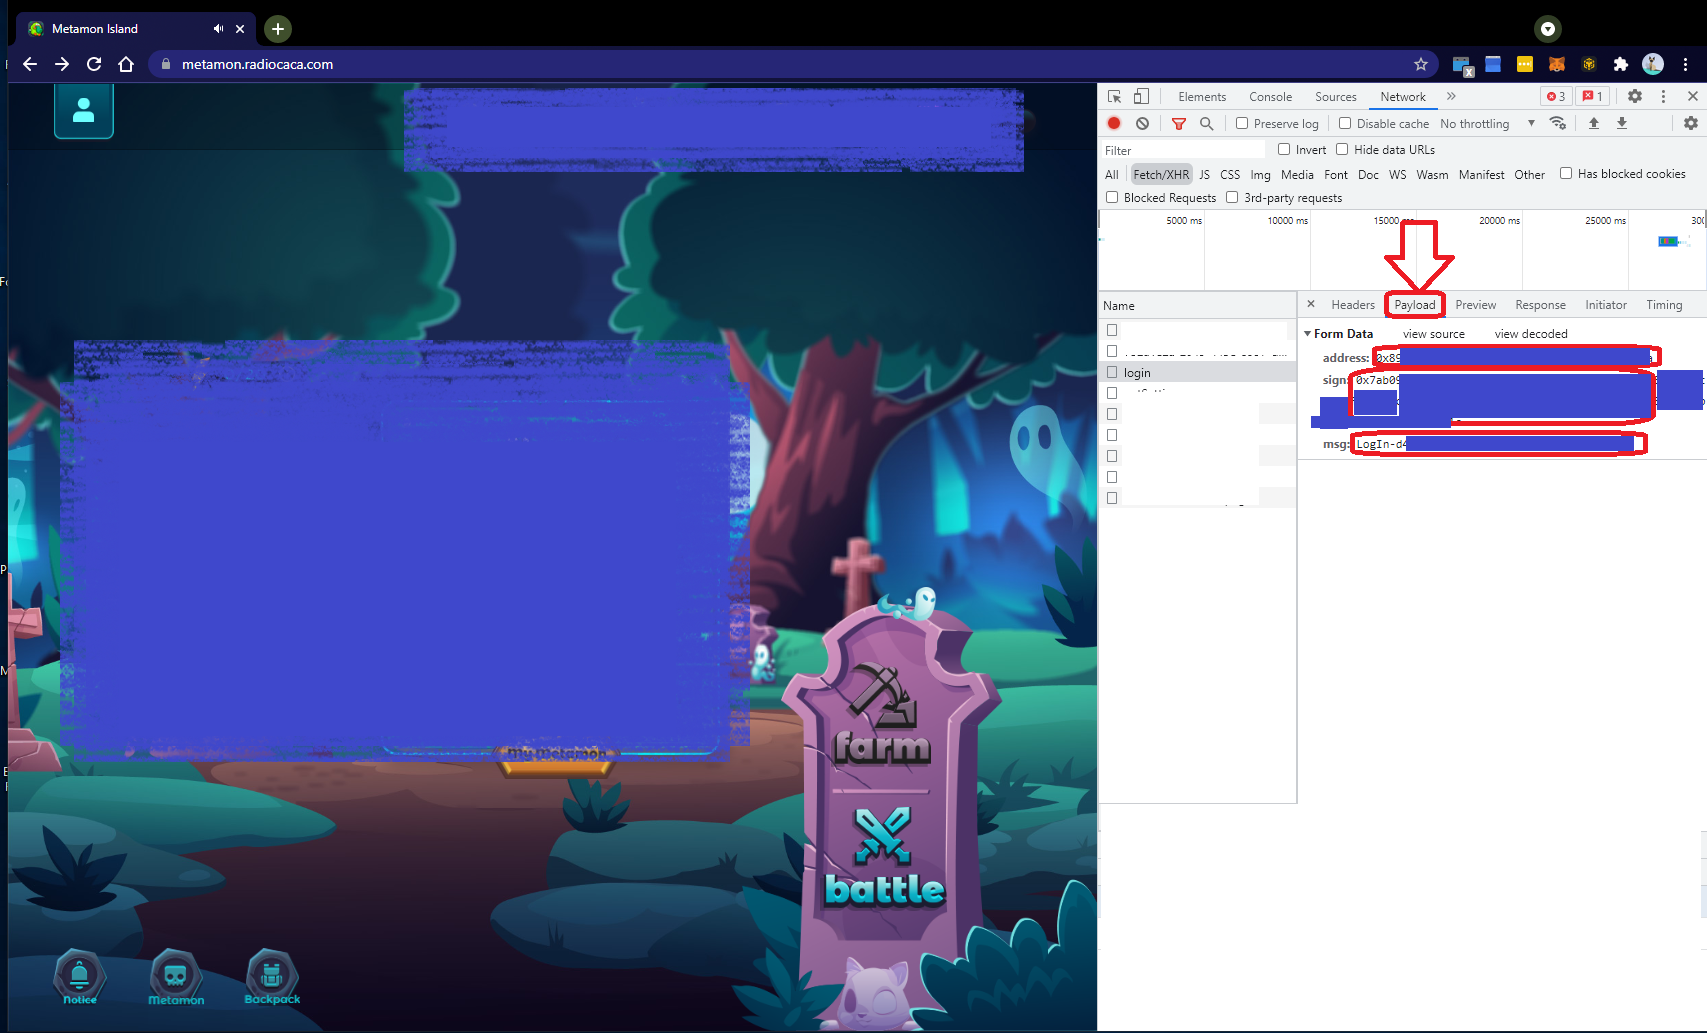Filter requests by Img type
Viewport: 1707px width, 1033px height.
(x=1260, y=174)
